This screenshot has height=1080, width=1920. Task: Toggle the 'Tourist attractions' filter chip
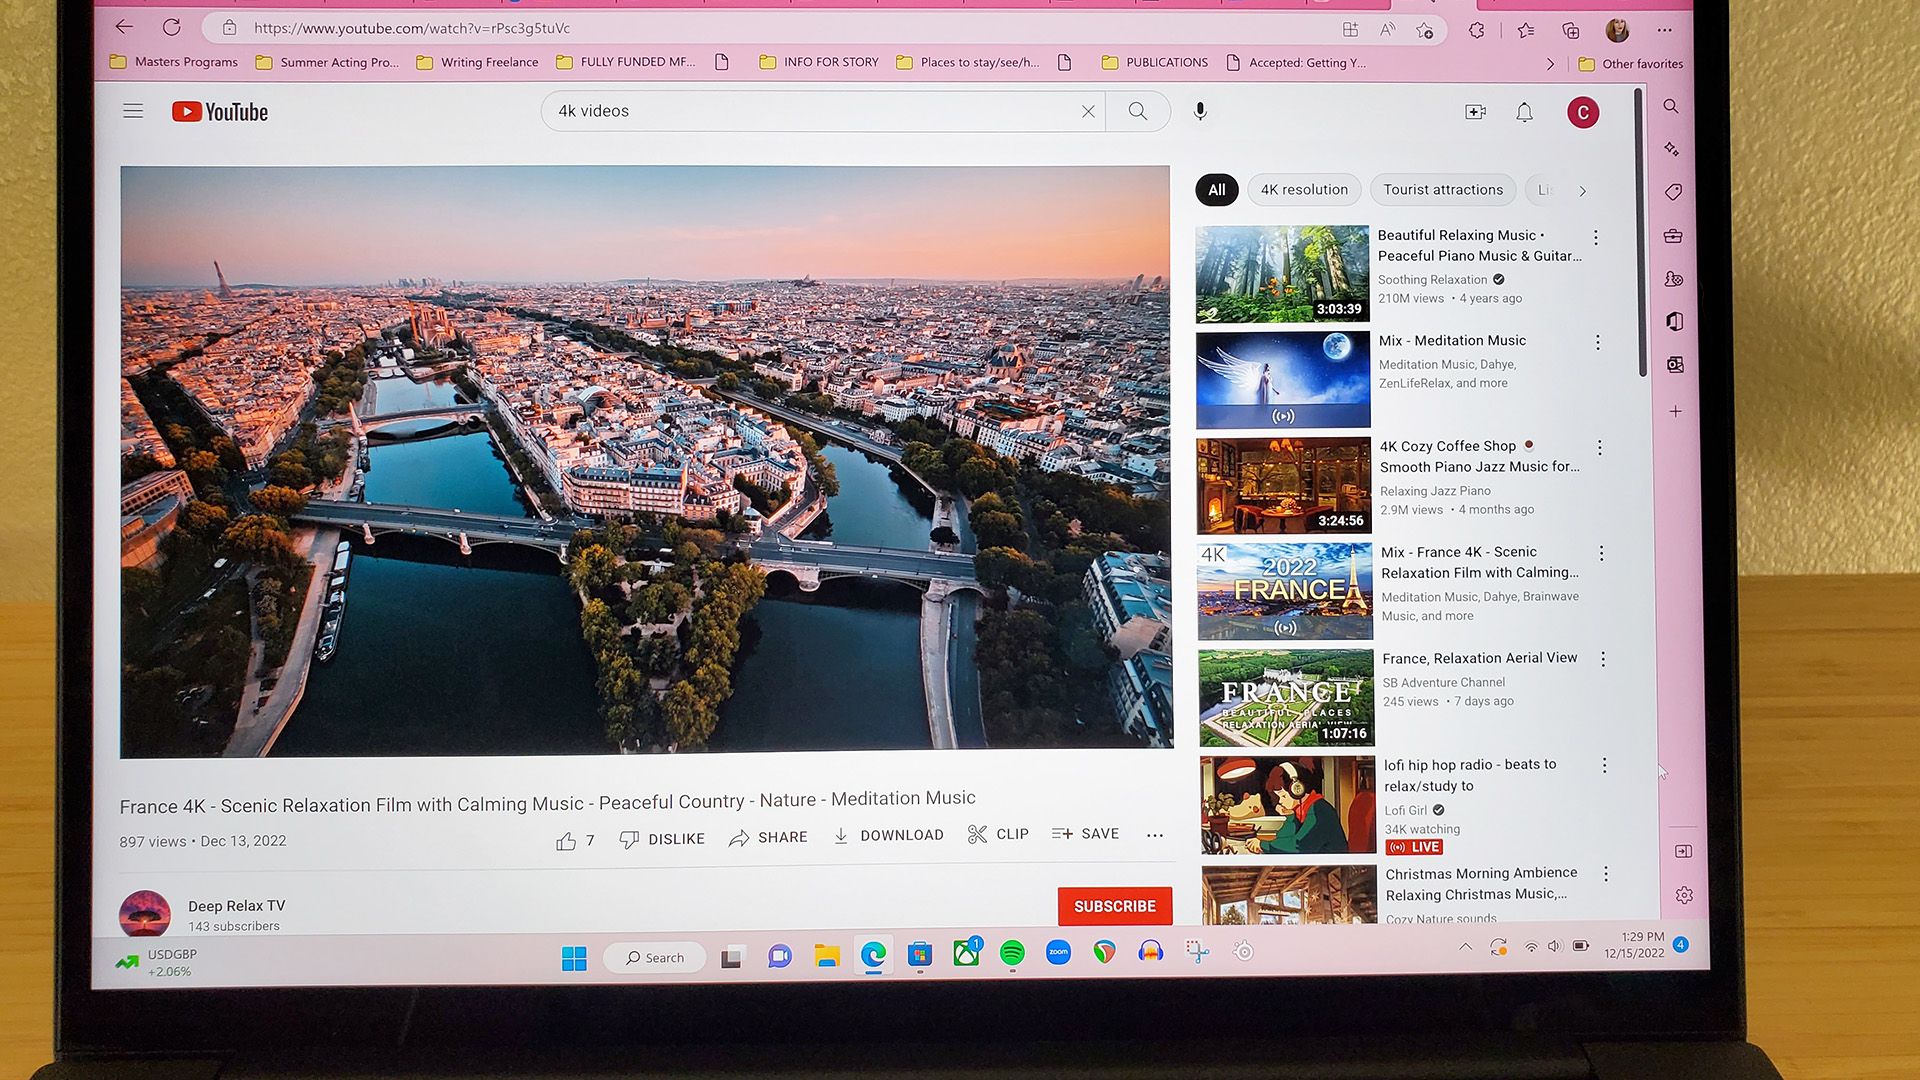pos(1443,189)
